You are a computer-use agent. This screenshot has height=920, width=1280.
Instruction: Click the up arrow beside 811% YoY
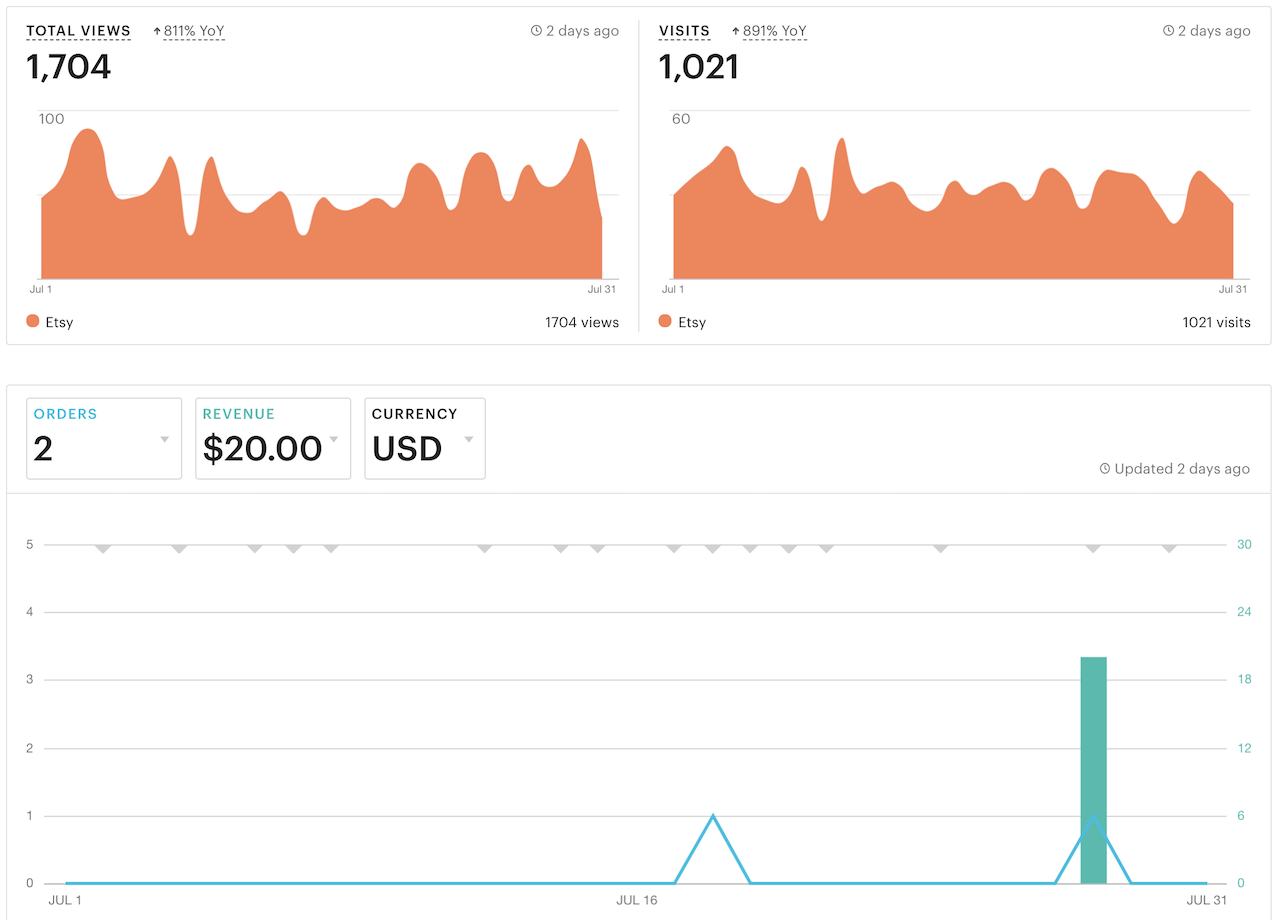pos(157,31)
